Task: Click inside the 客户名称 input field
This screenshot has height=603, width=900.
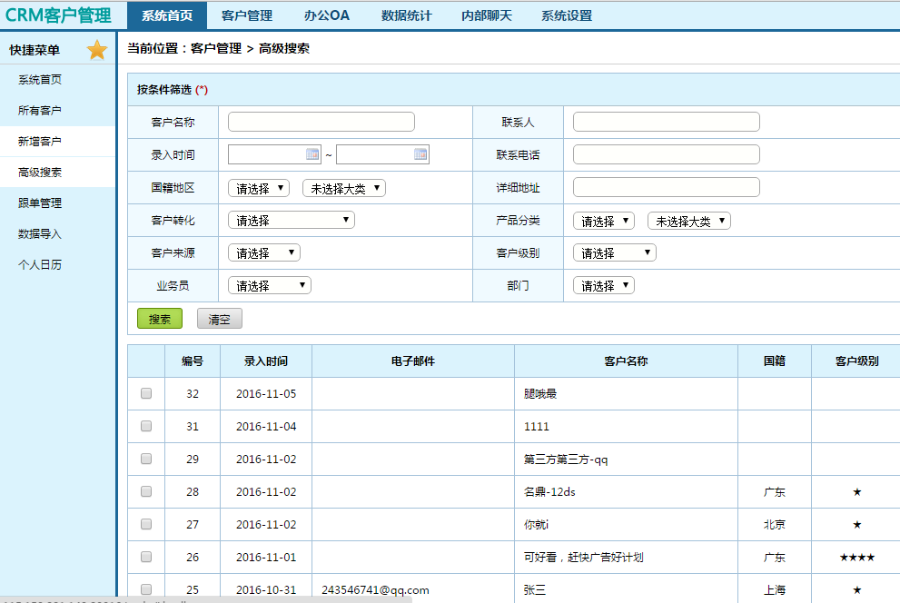Action: click(320, 120)
